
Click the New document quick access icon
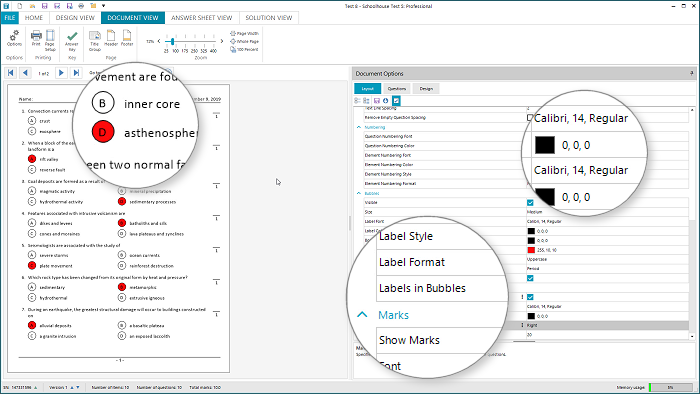20,6
